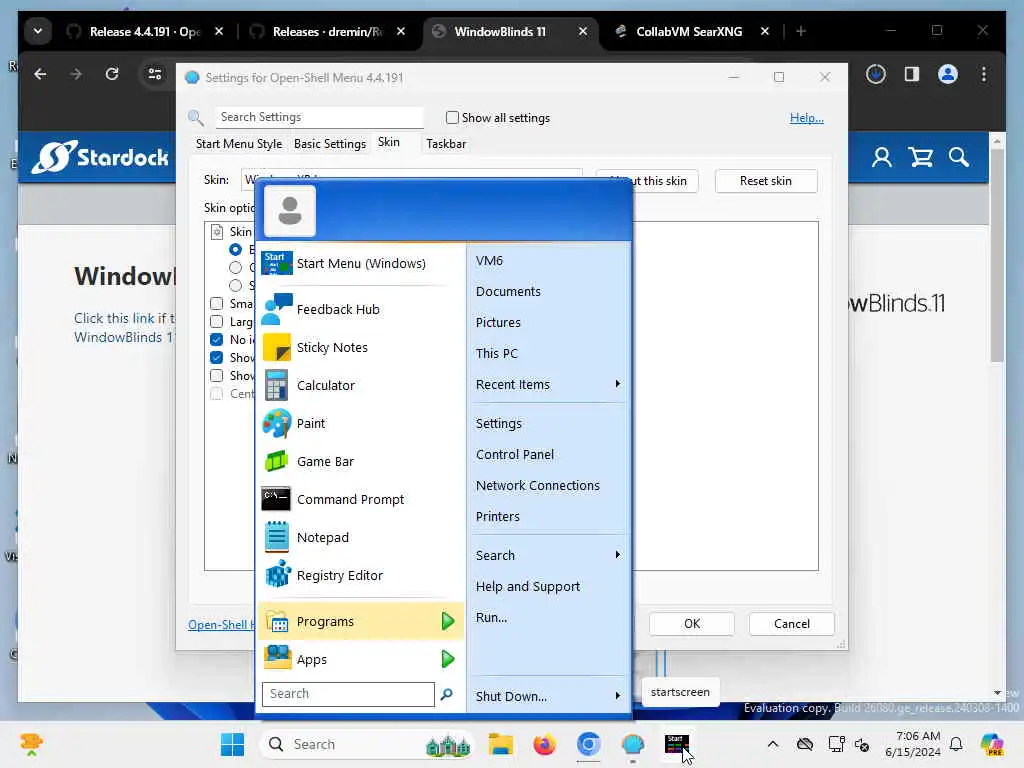
Task: Click Cancel in settings dialog
Action: 792,624
